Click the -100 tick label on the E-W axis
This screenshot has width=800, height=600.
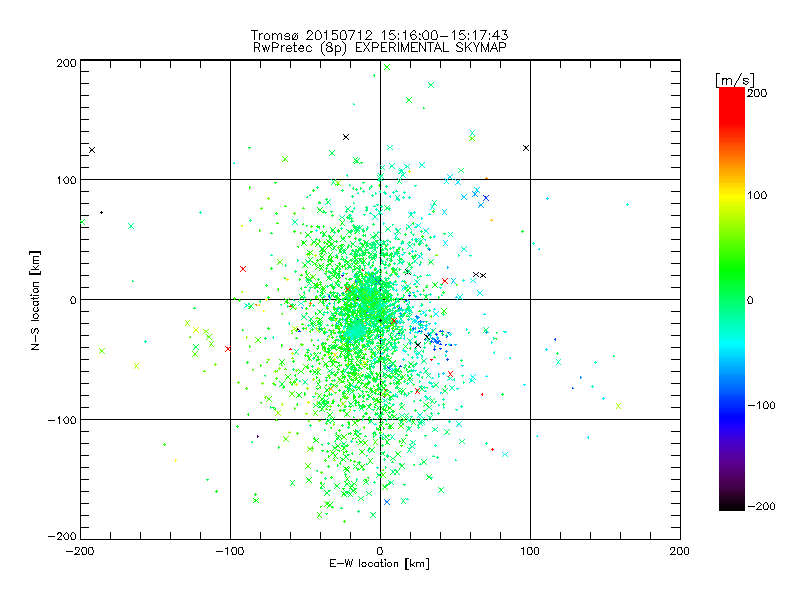point(230,551)
